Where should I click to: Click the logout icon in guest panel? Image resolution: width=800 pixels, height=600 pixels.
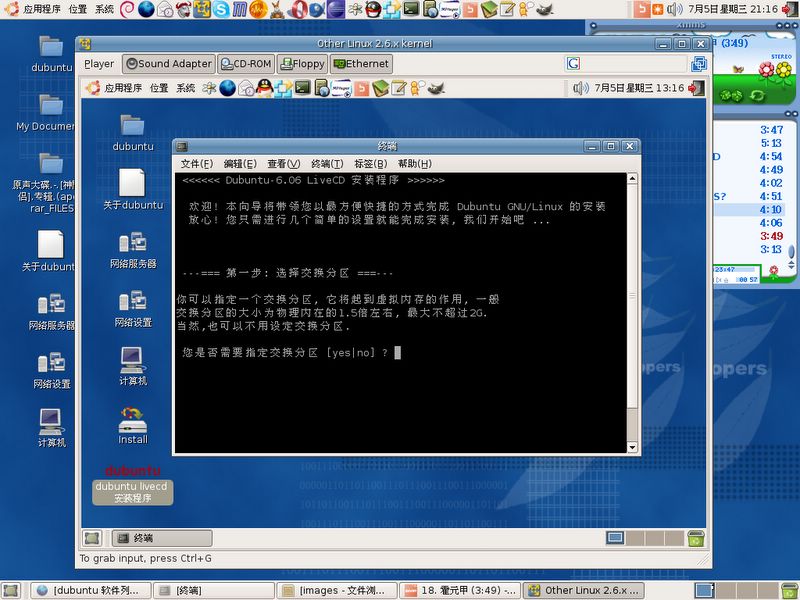(x=696, y=88)
